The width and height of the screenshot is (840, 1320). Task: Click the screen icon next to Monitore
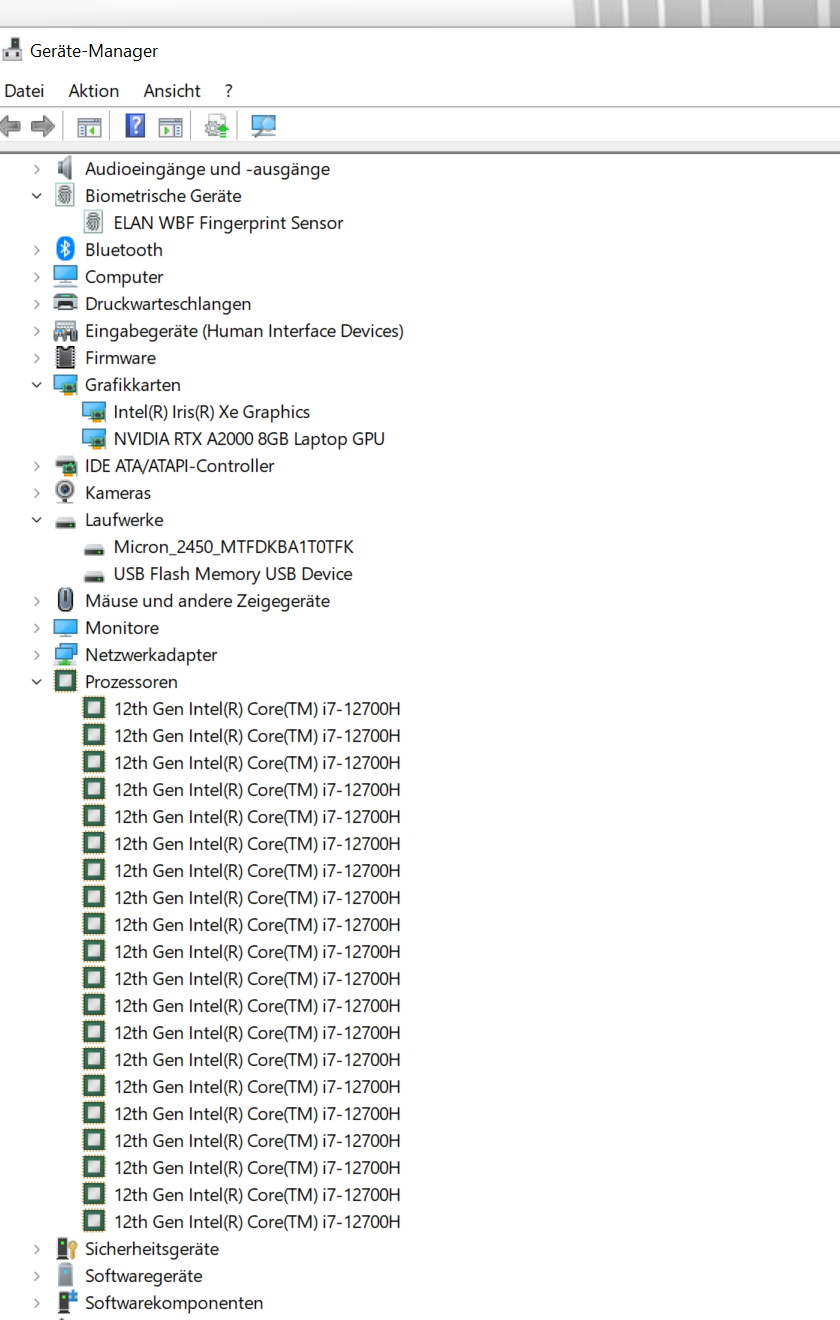[65, 628]
